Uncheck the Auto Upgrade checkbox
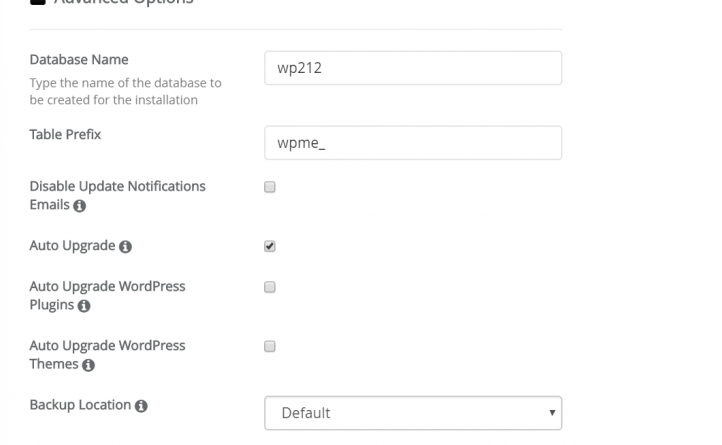 click(270, 246)
